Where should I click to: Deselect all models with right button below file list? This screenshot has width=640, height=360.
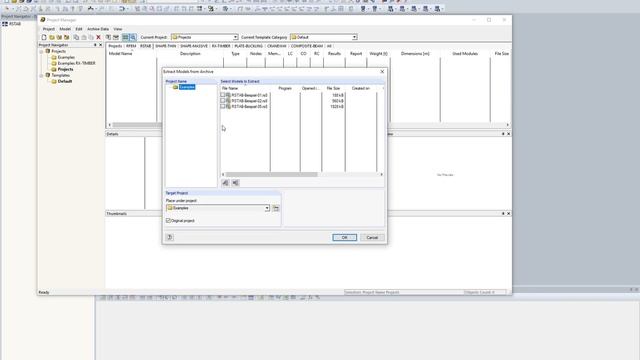(x=236, y=183)
